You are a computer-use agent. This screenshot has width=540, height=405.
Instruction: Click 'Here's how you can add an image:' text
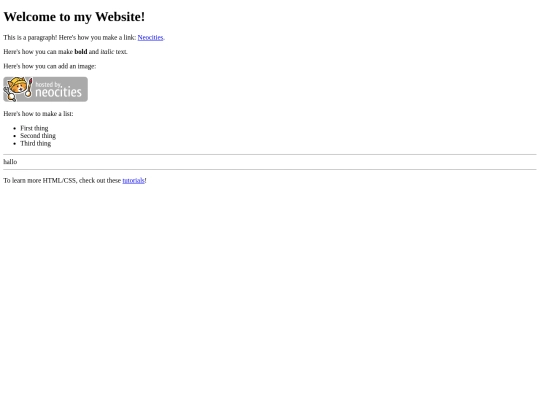(50, 66)
